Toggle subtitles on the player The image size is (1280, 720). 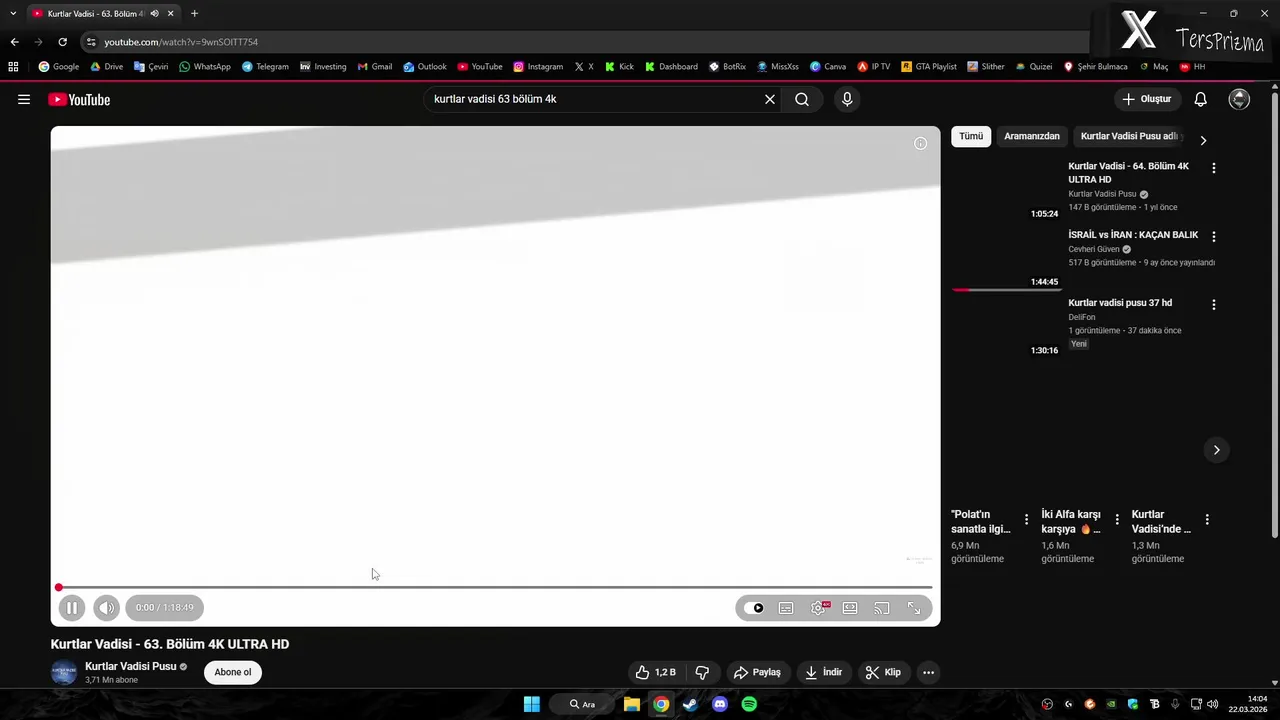click(786, 608)
